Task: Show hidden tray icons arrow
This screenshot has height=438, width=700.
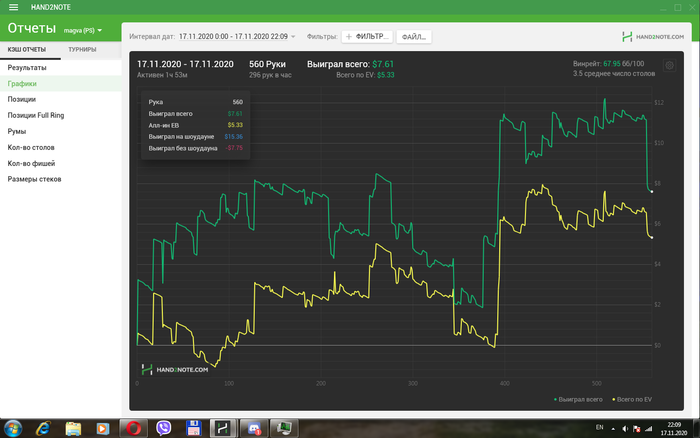Action: pos(613,429)
